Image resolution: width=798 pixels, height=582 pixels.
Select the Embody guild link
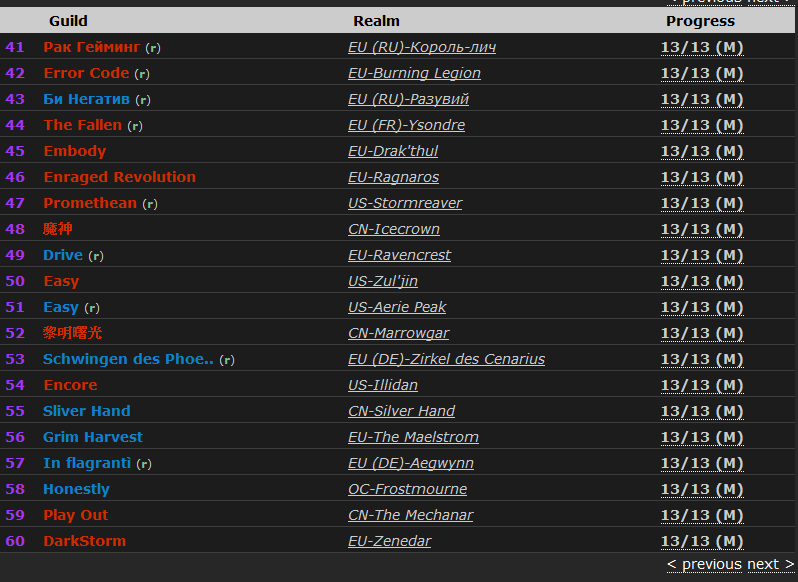pyautogui.click(x=75, y=151)
